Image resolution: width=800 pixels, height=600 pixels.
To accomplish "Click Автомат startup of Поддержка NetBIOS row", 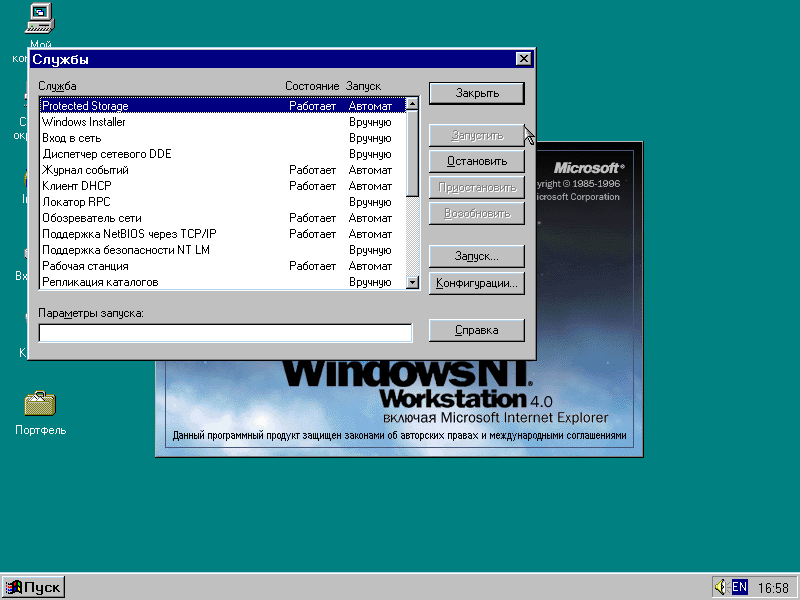I will (x=370, y=234).
